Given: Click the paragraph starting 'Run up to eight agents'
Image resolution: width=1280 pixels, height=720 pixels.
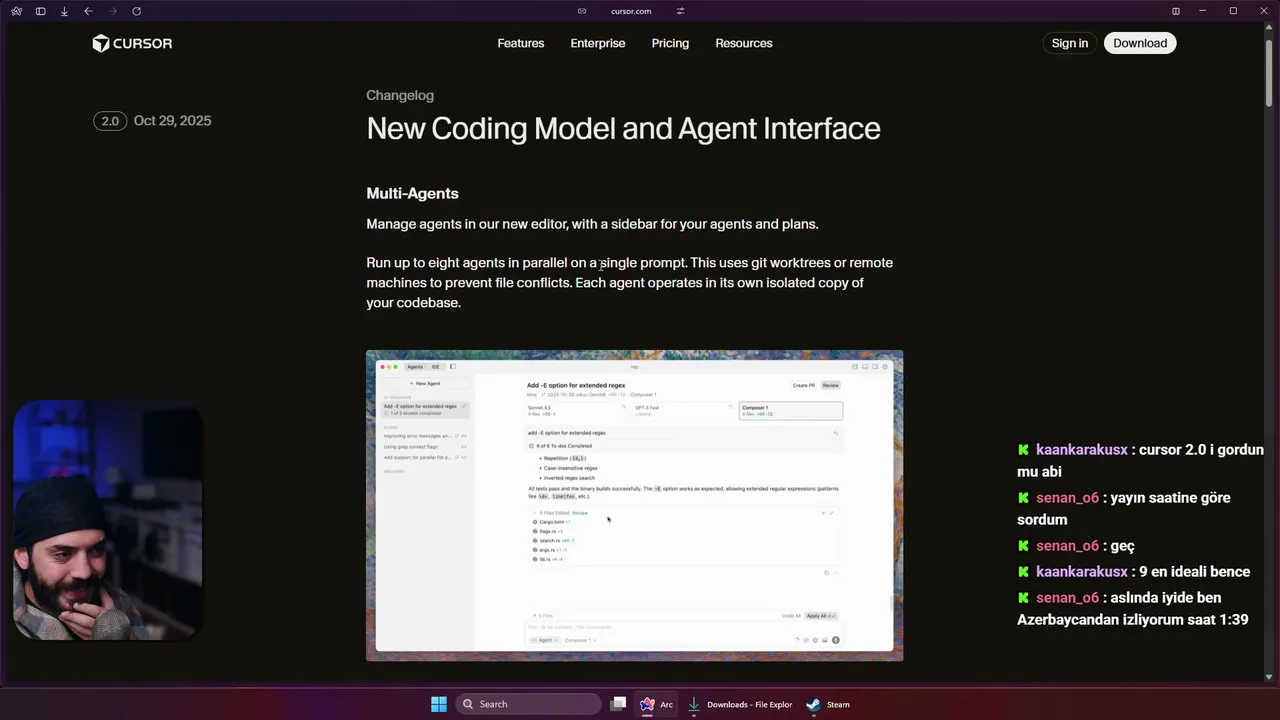Looking at the screenshot, I should tap(630, 283).
